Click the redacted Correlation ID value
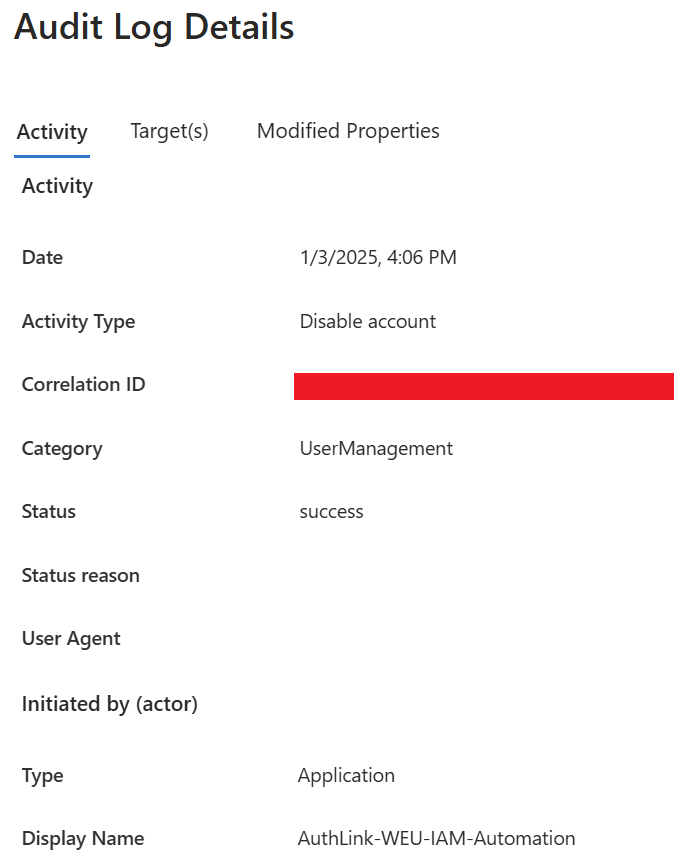The height and width of the screenshot is (867, 674). tap(483, 386)
